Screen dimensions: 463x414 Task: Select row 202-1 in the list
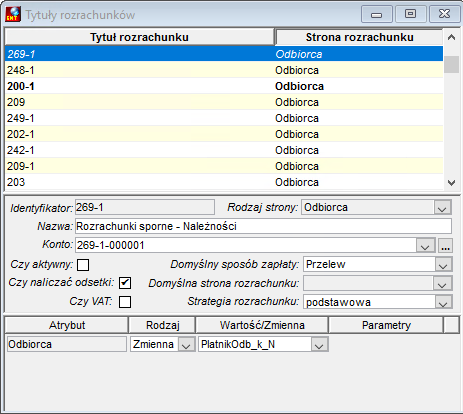(x=224, y=134)
